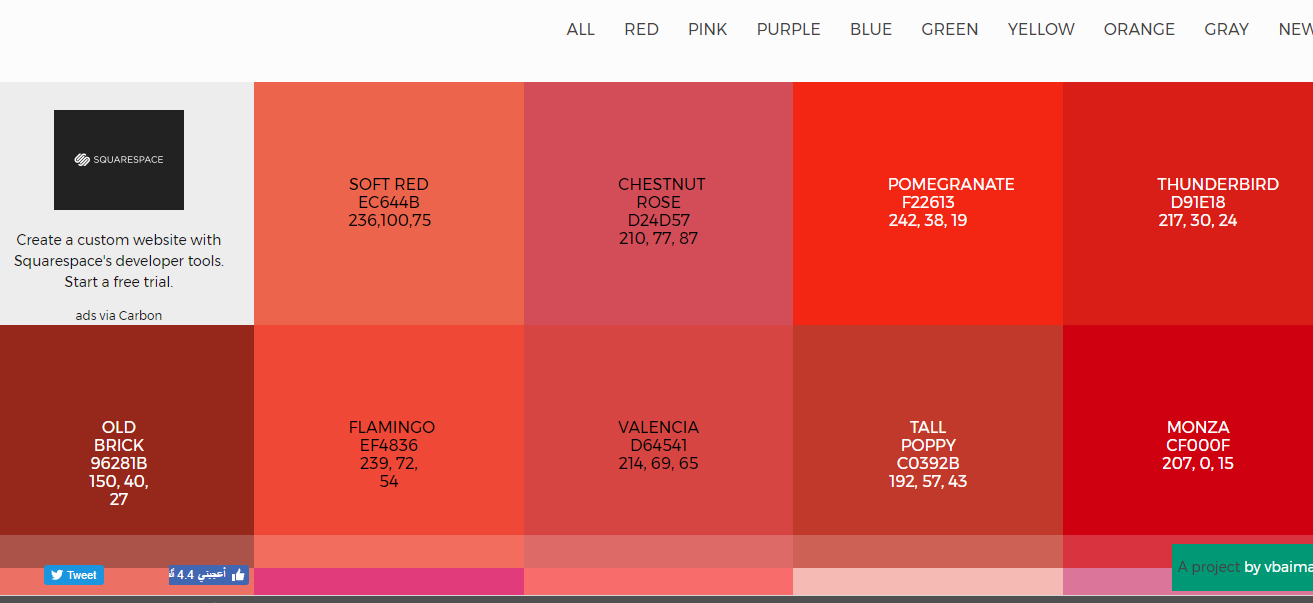Click the Tweet button

click(x=73, y=575)
